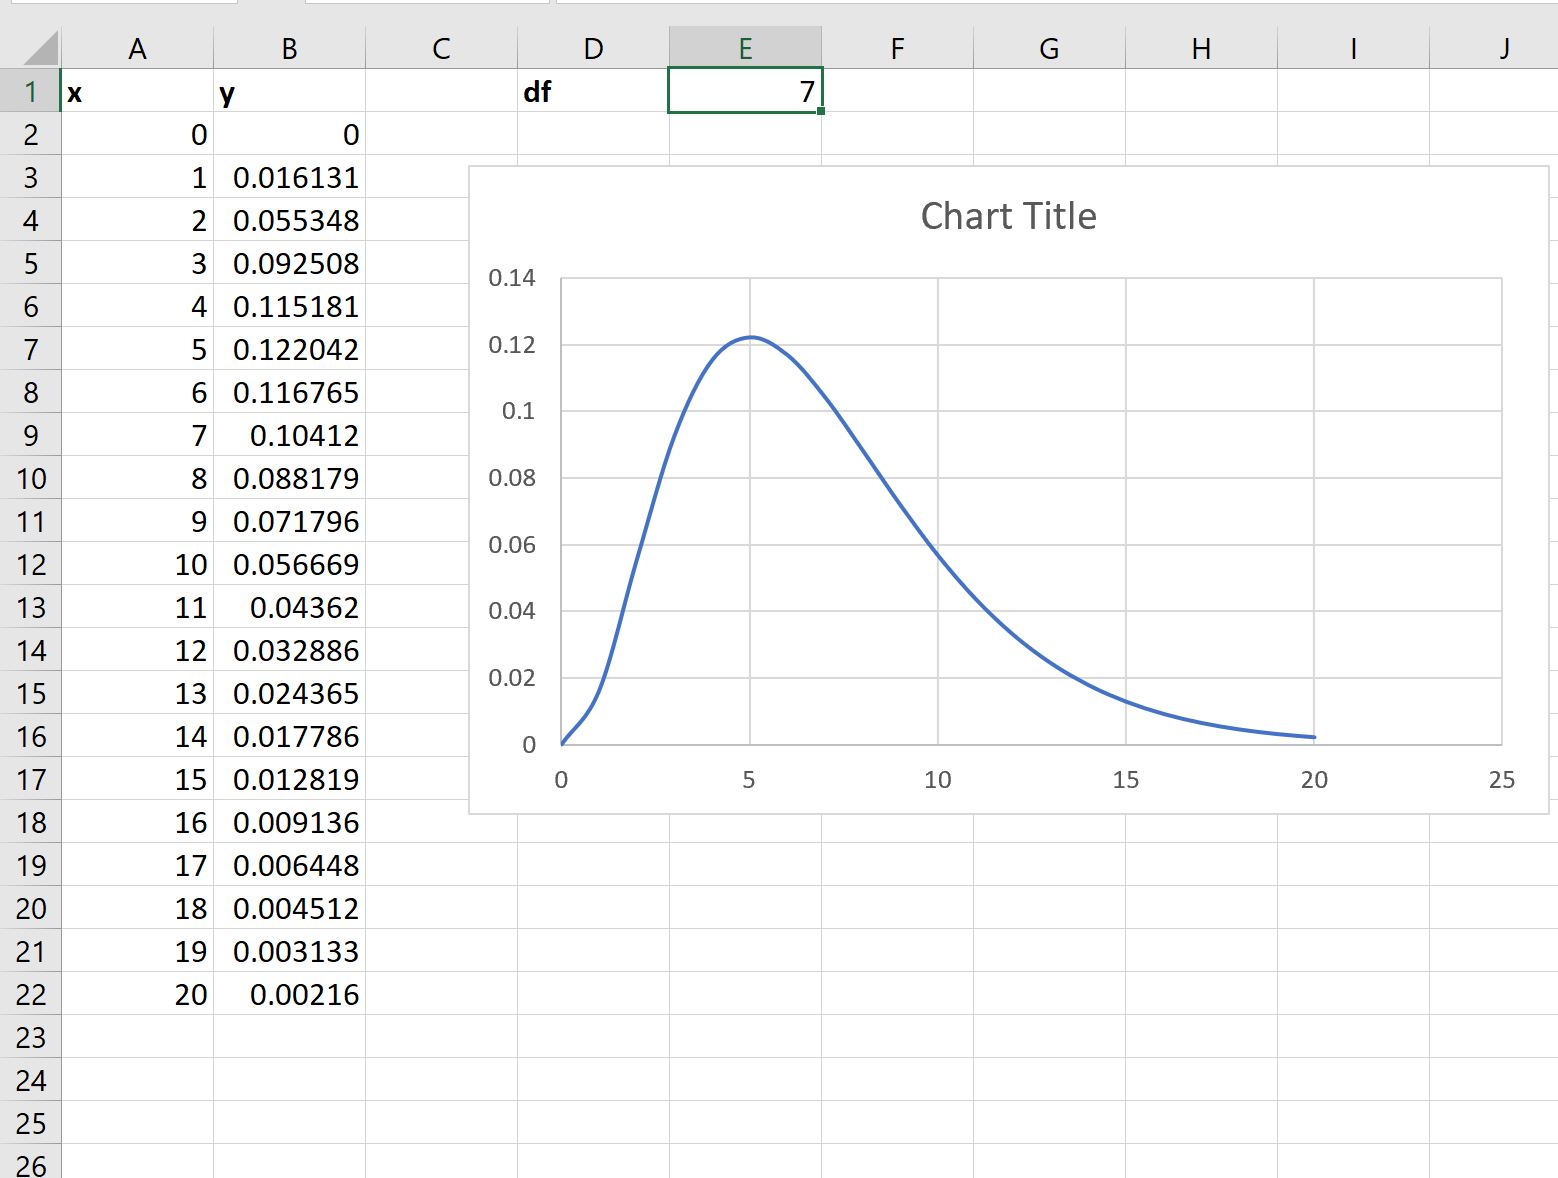This screenshot has height=1178, width=1558.
Task: Click x cell with value 10
Action: point(138,564)
